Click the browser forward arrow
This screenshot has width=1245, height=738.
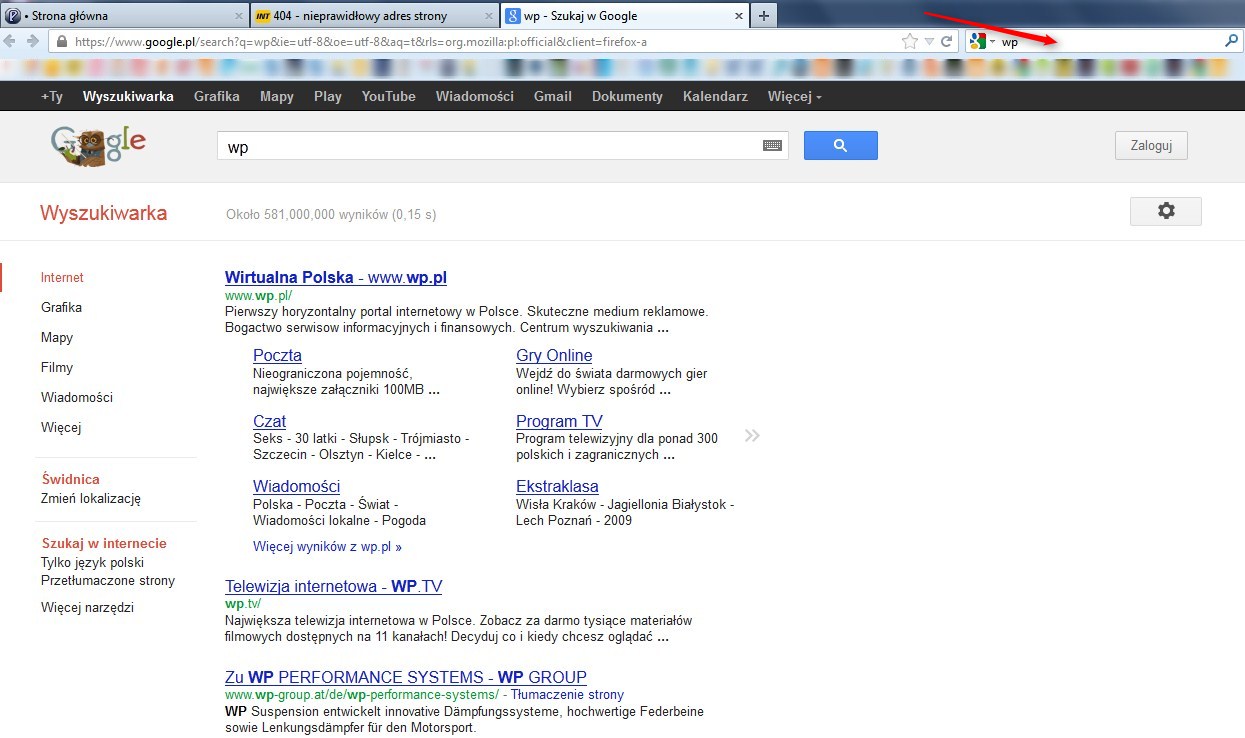(x=32, y=41)
